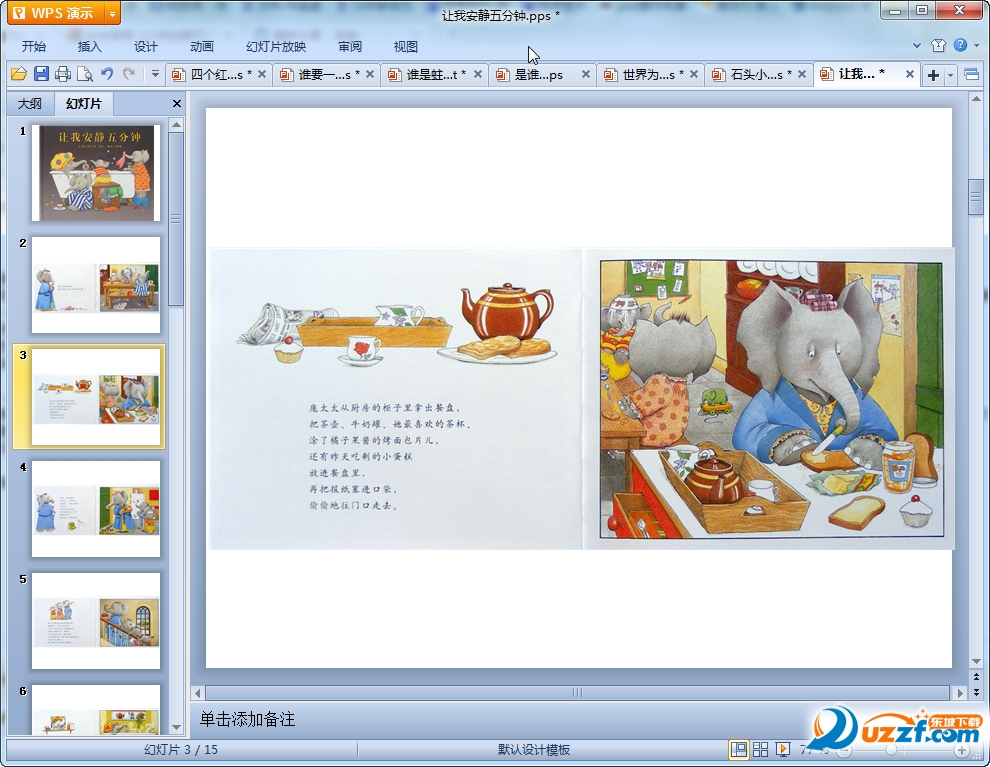The width and height of the screenshot is (990, 767).
Task: Open the WPS 演示 application menu button
Action: coord(54,13)
